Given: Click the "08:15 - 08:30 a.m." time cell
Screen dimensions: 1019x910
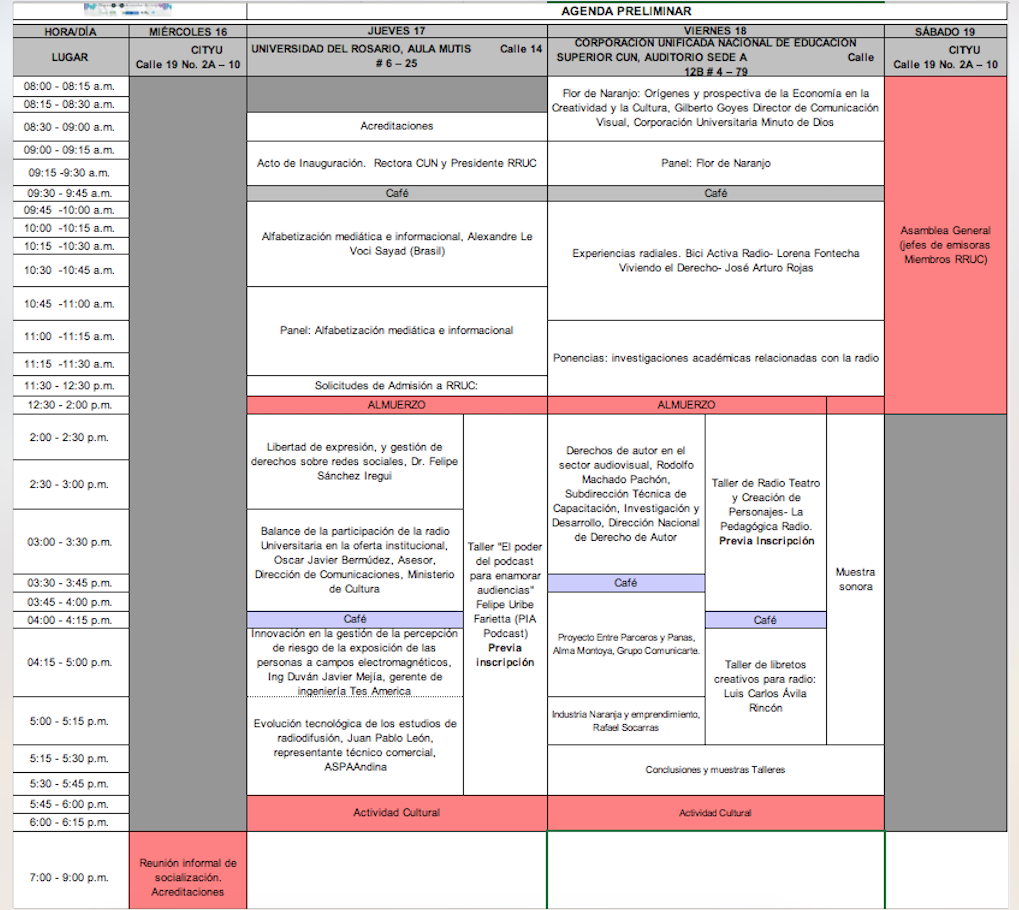Looking at the screenshot, I should pos(70,105).
